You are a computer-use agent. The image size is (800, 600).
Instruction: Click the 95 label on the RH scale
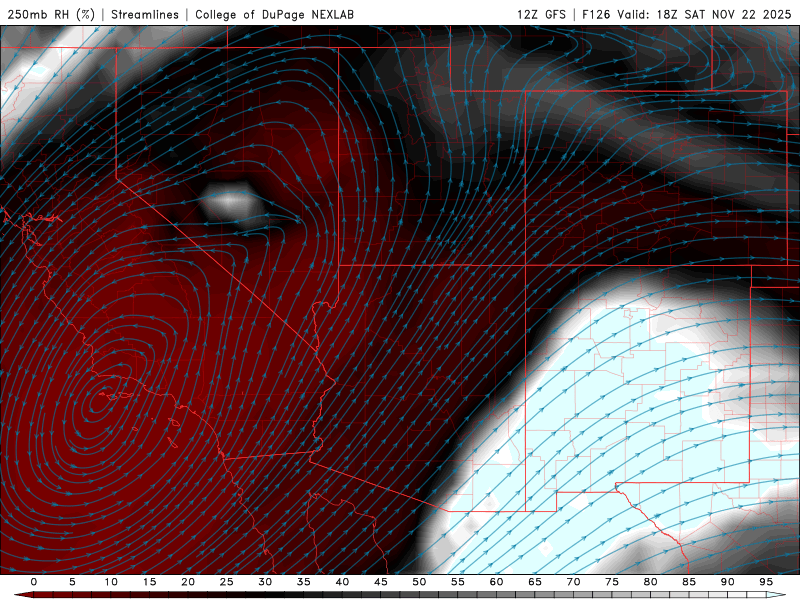point(766,582)
